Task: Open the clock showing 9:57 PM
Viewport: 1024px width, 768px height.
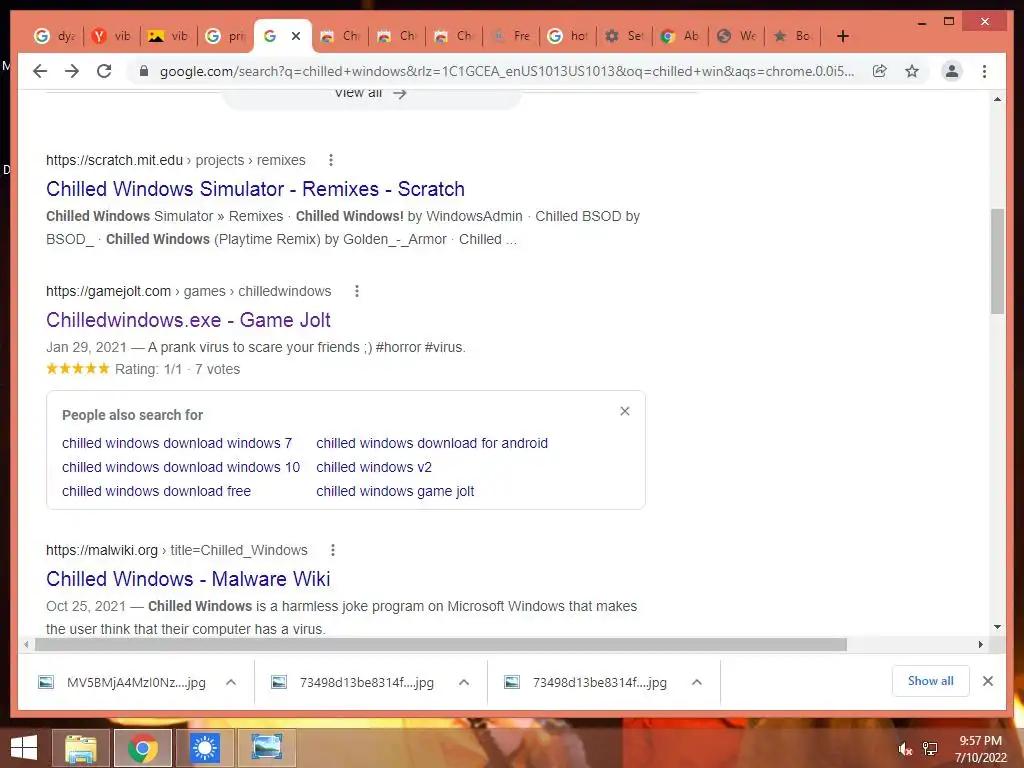Action: pyautogui.click(x=980, y=749)
